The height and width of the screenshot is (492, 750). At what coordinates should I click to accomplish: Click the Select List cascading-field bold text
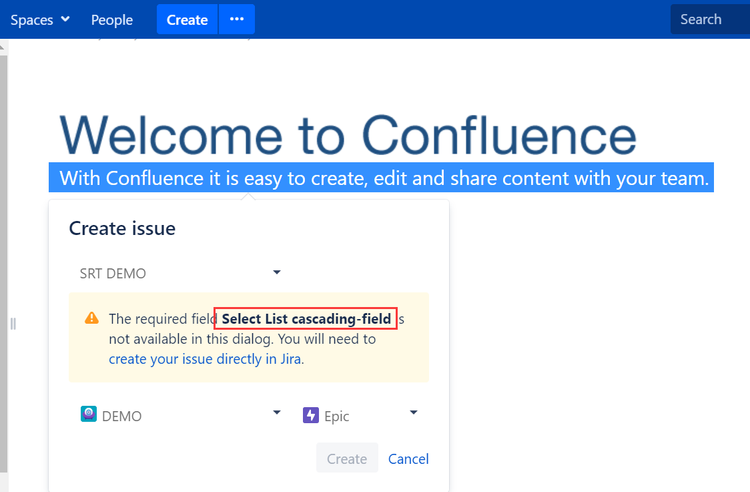pyautogui.click(x=306, y=318)
